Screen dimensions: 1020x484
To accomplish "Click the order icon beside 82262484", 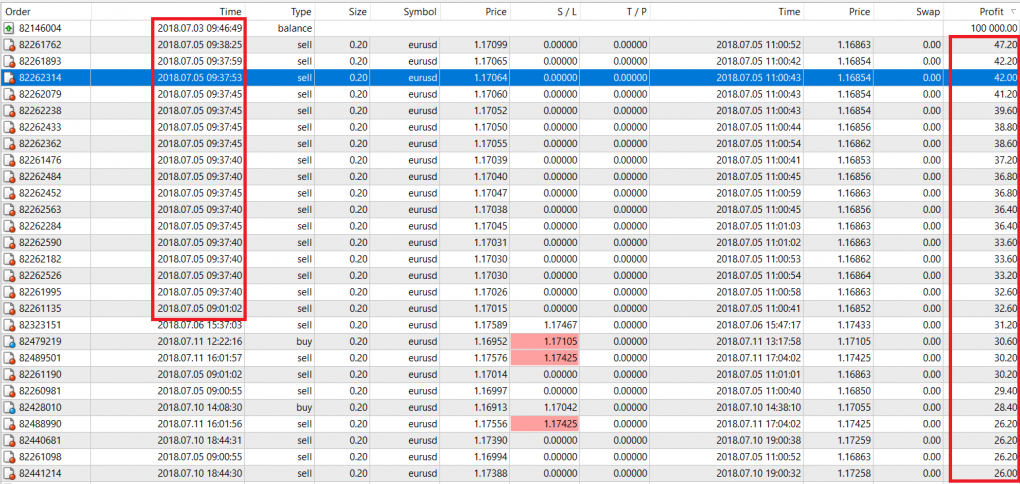I will [x=8, y=176].
